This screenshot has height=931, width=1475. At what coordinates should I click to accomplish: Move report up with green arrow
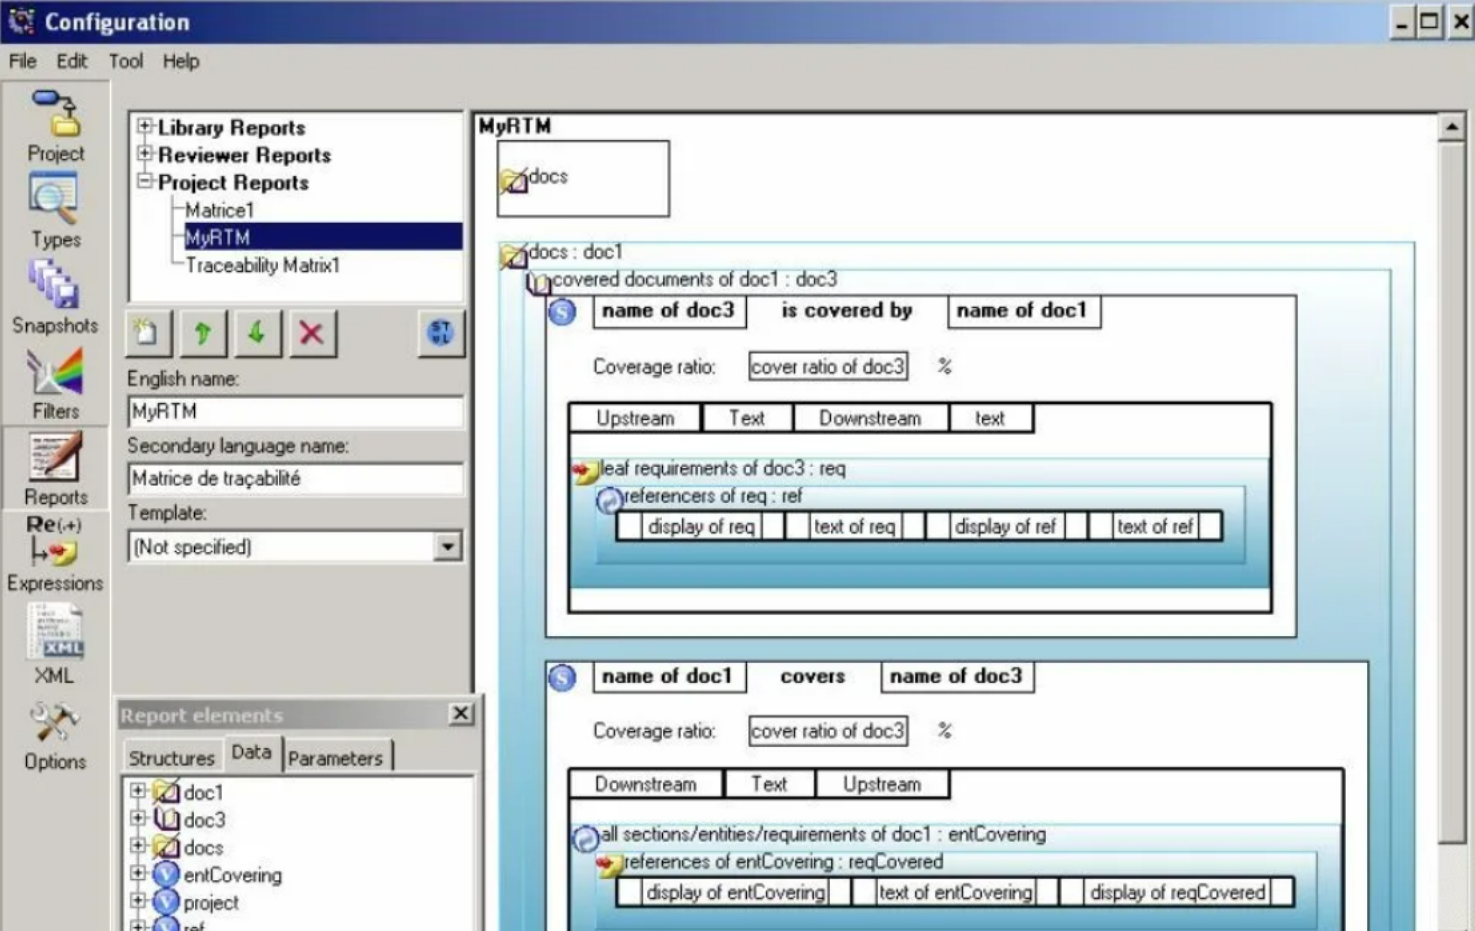point(203,333)
